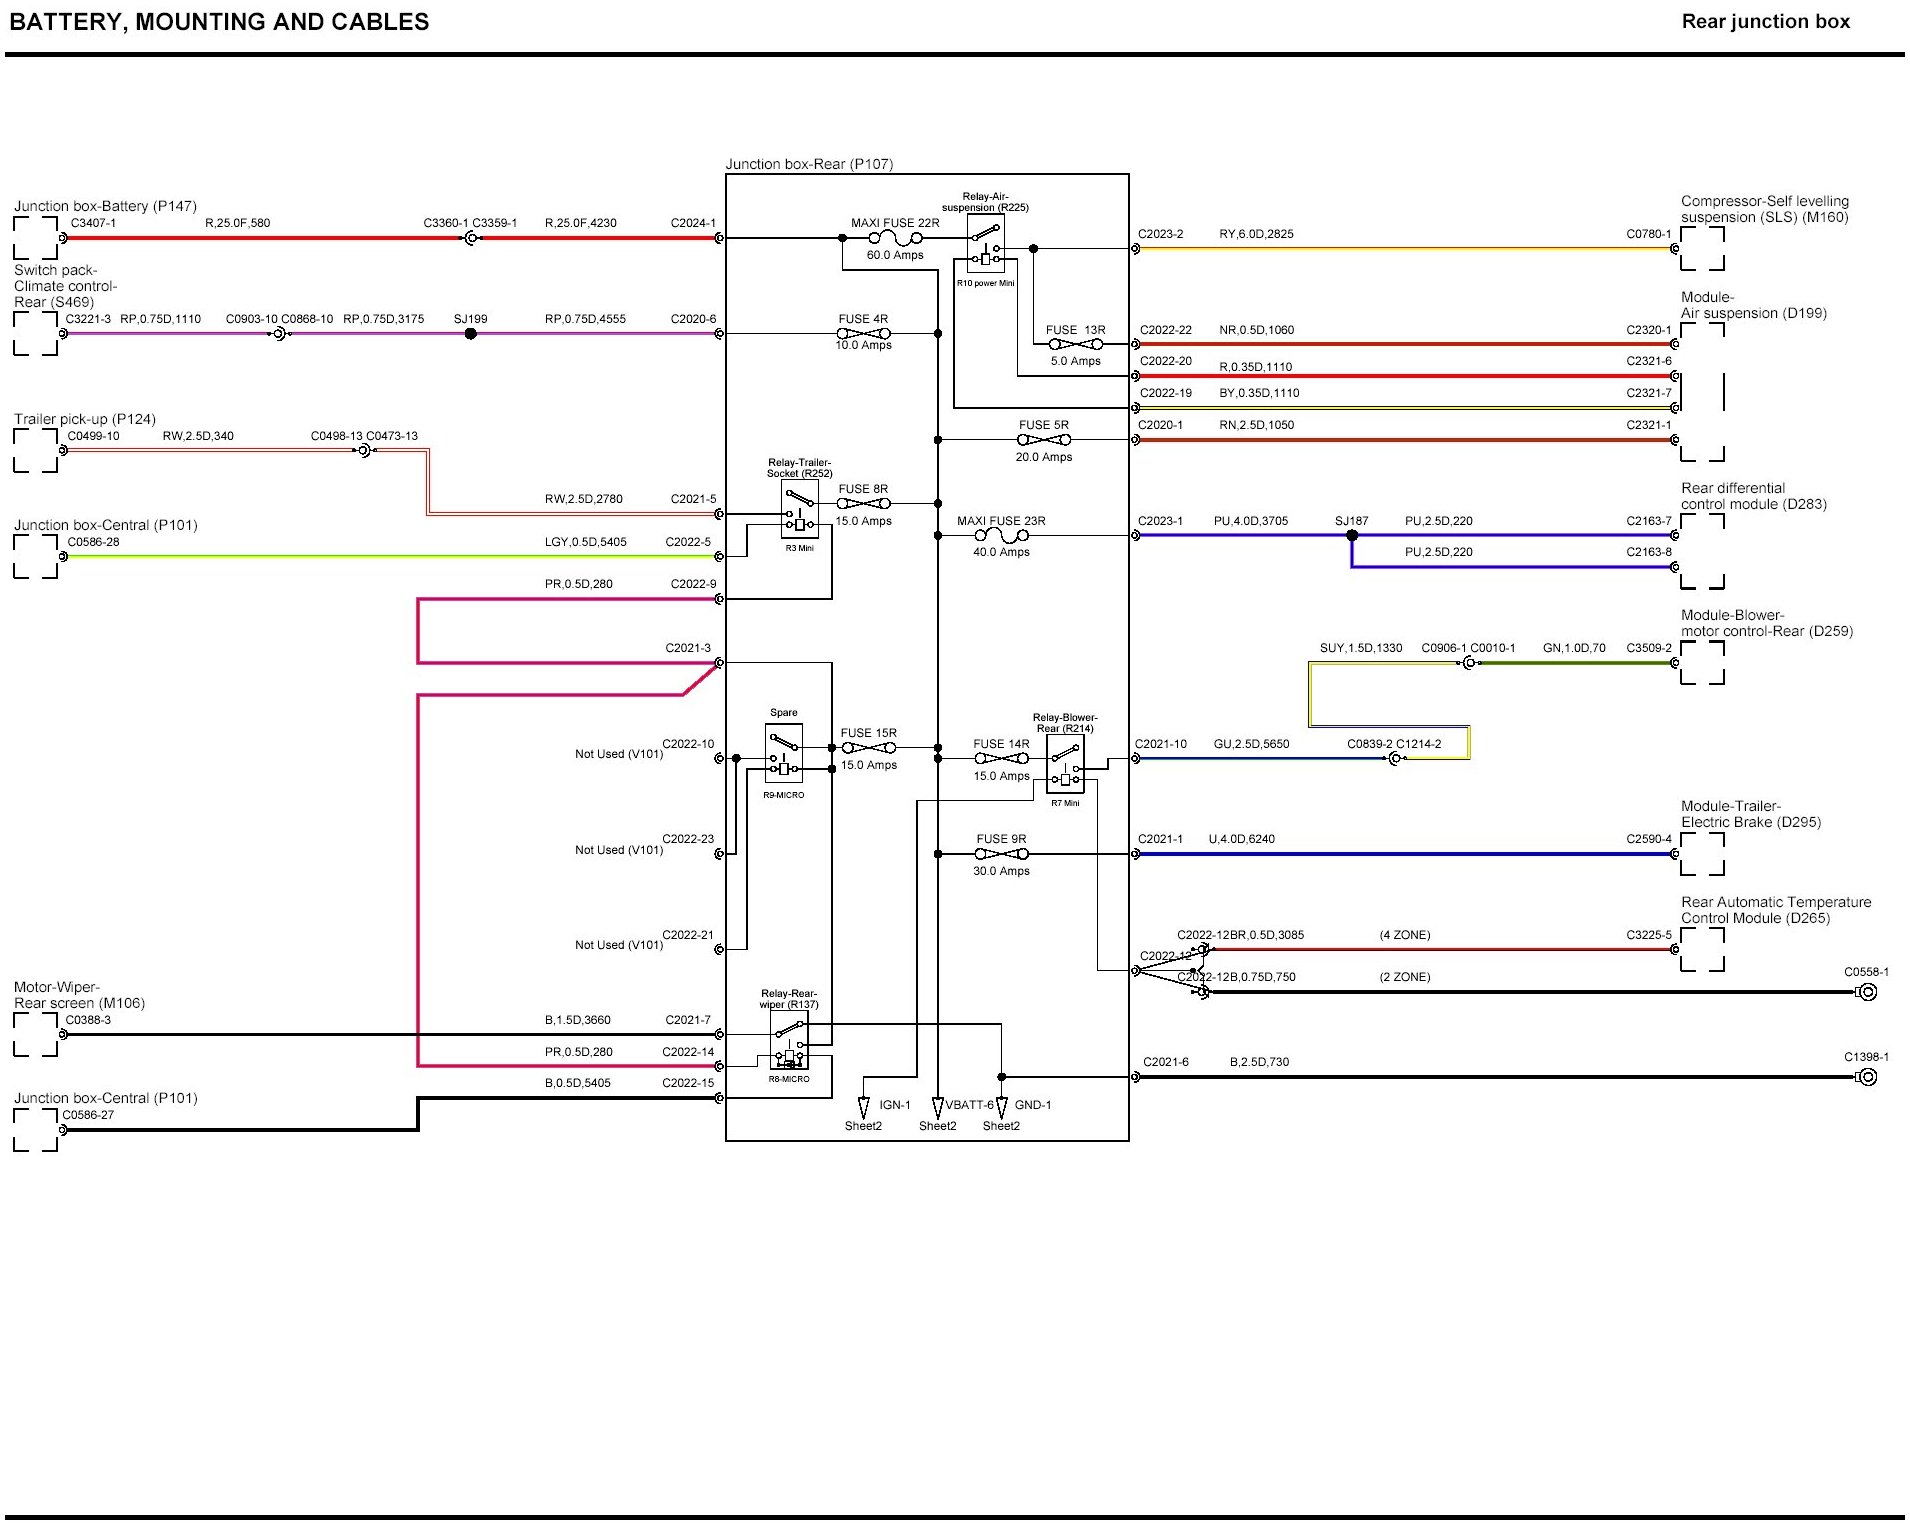Select the C1398-1 ground eyelet terminal
Image resolution: width=1910 pixels, height=1530 pixels.
[1866, 1077]
